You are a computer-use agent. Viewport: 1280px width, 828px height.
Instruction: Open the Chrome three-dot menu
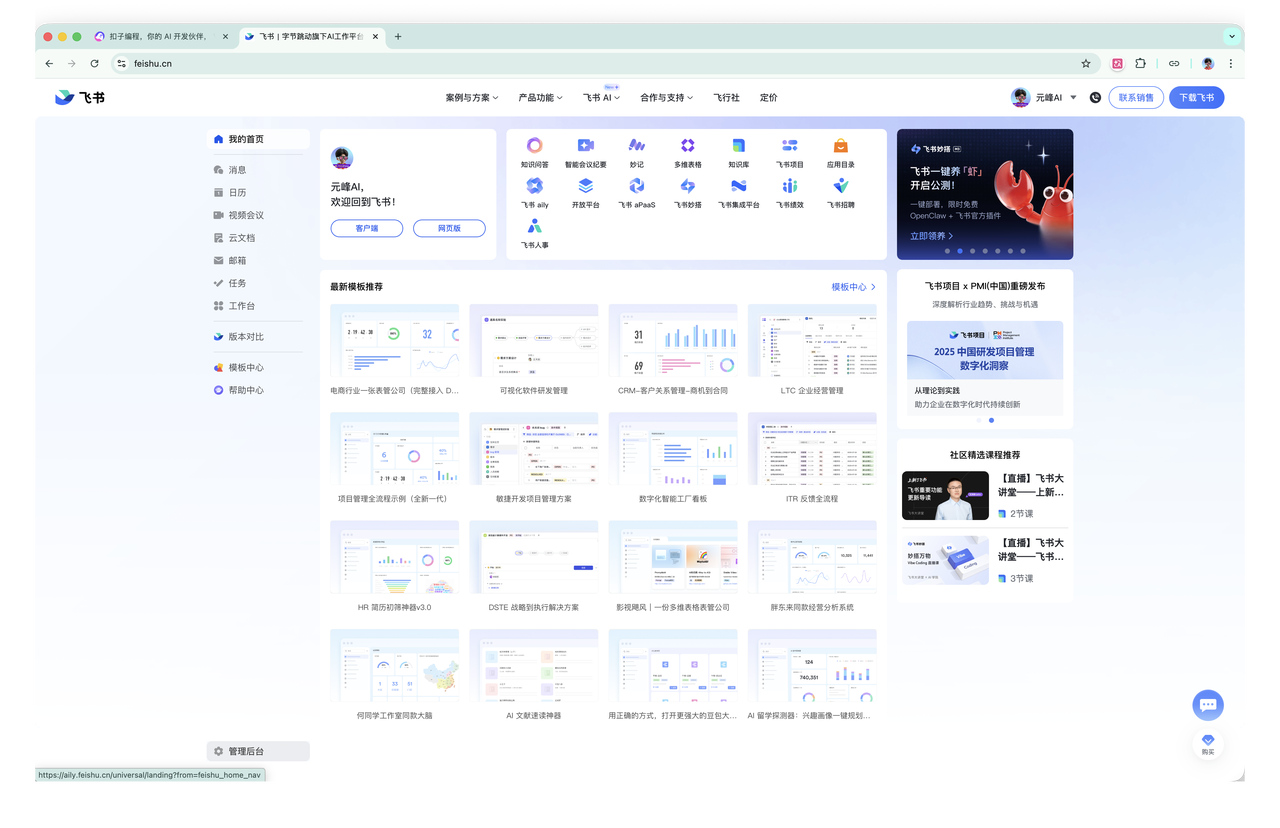1230,63
